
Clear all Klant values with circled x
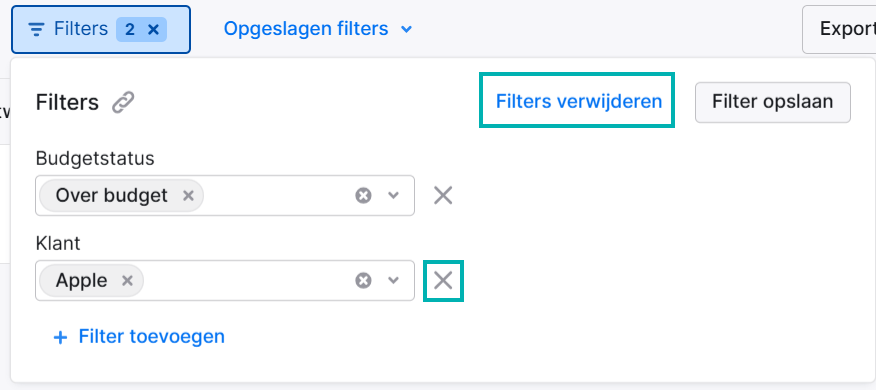[363, 280]
